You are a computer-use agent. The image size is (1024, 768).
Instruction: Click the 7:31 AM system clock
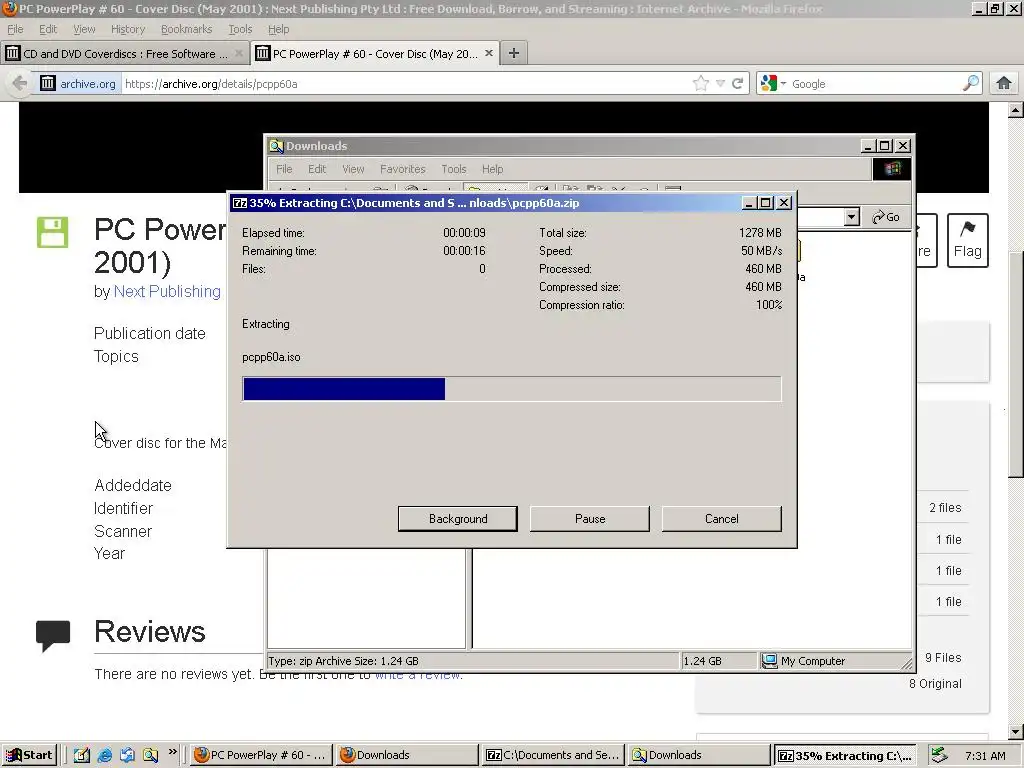pyautogui.click(x=985, y=756)
